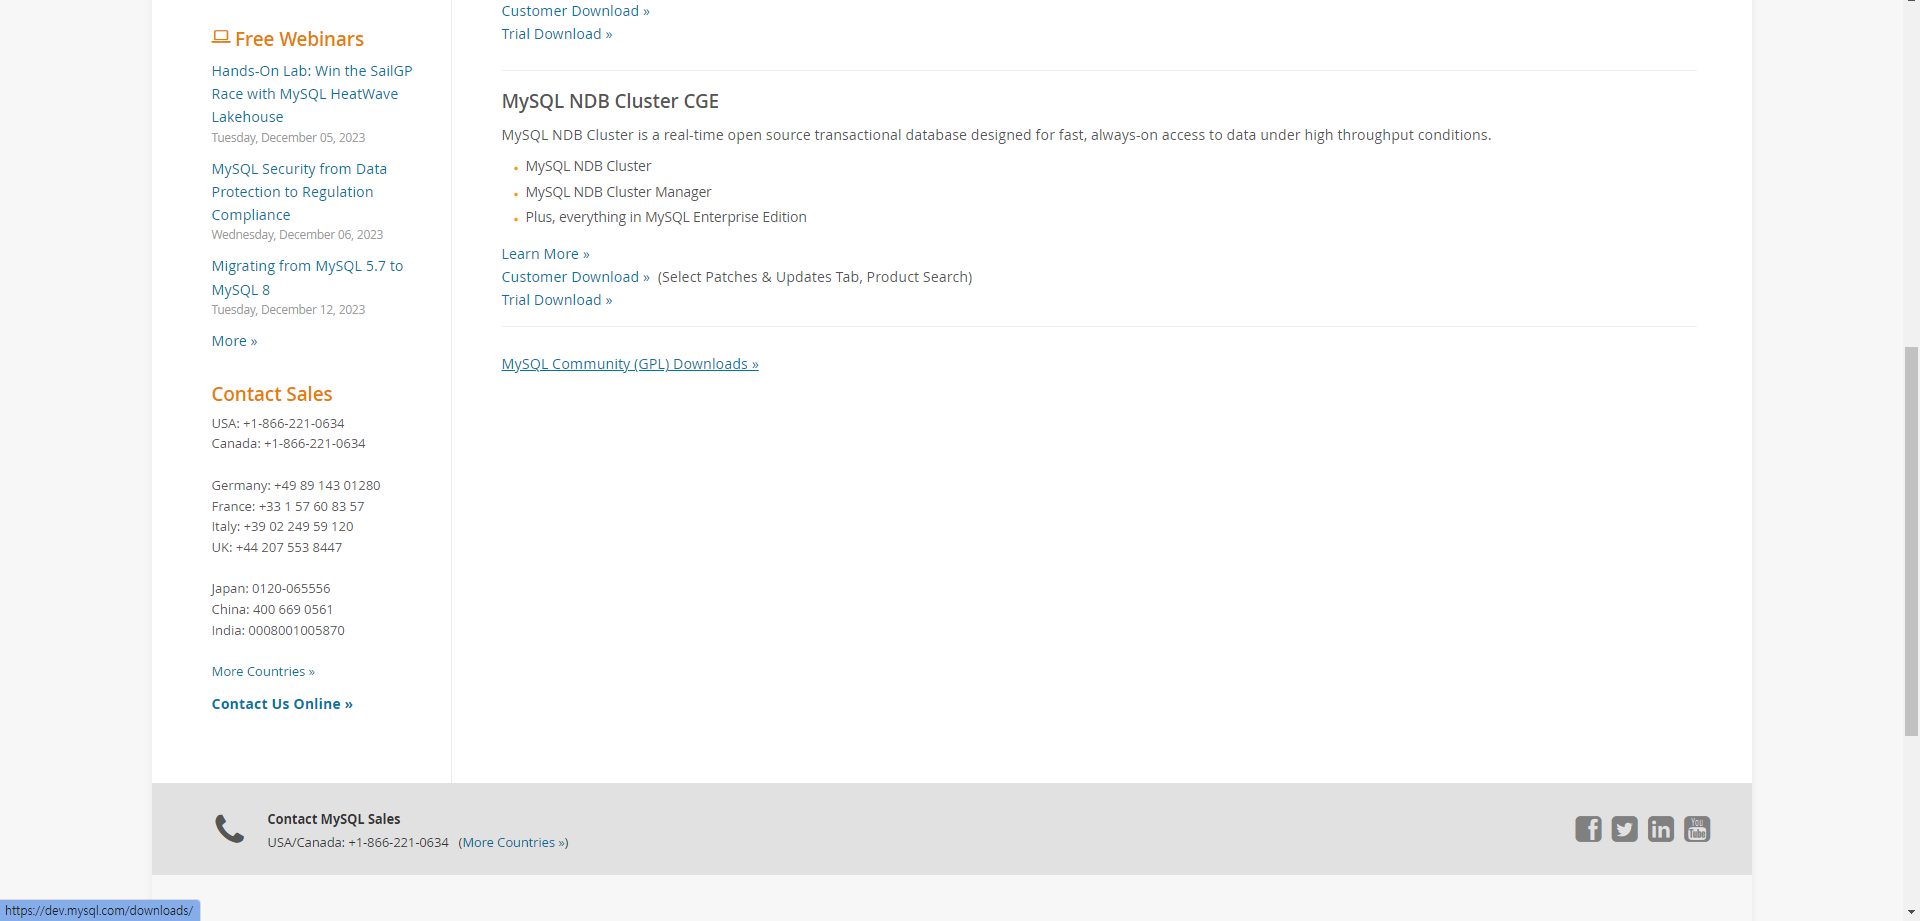Select the Japan: 0120-065556 number
1920x921 pixels.
(x=271, y=589)
